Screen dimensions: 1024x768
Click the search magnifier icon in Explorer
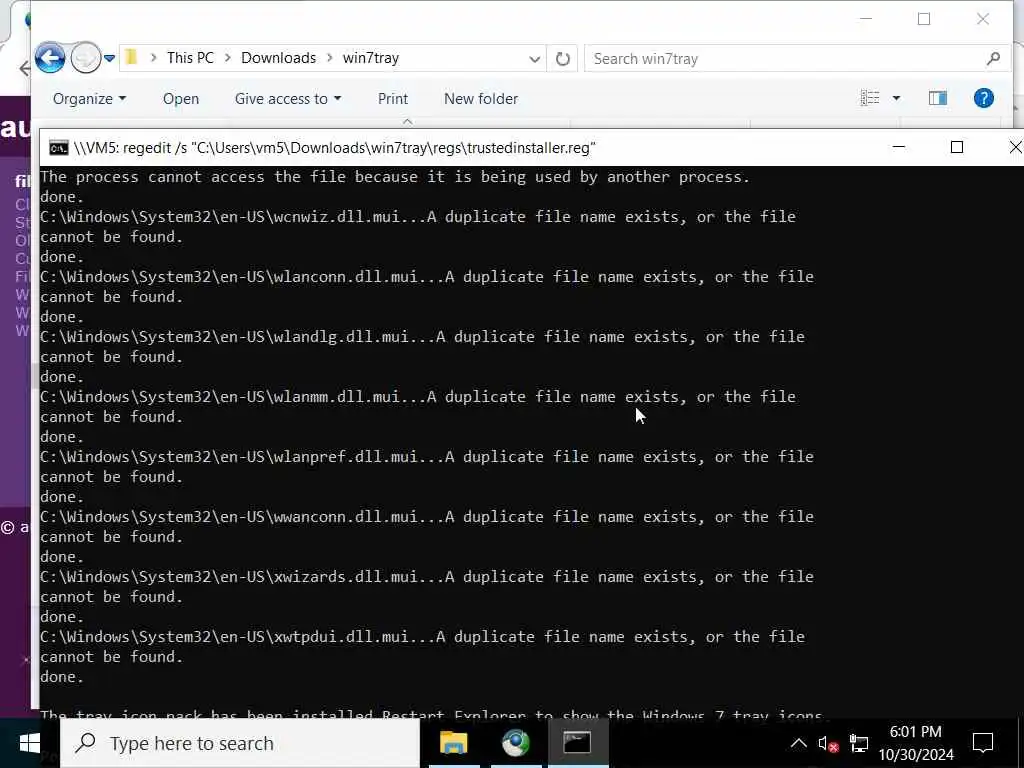[993, 59]
